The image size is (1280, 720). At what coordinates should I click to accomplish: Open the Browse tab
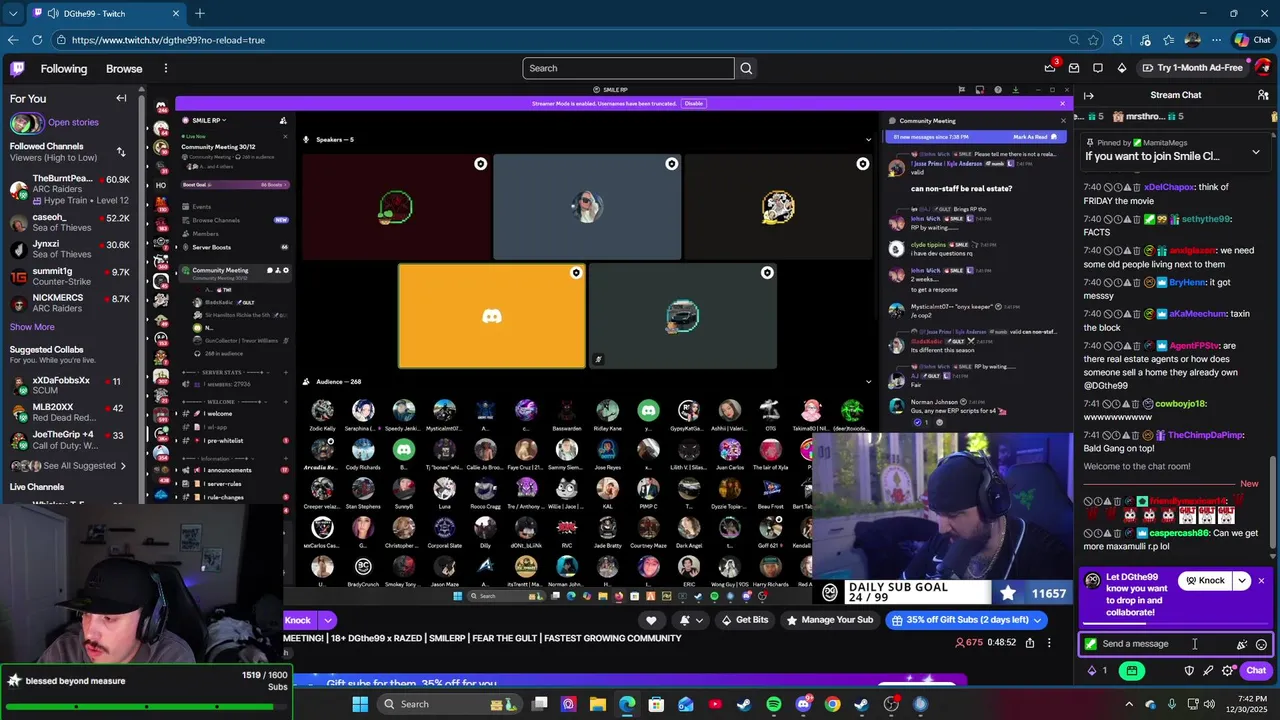pos(124,69)
